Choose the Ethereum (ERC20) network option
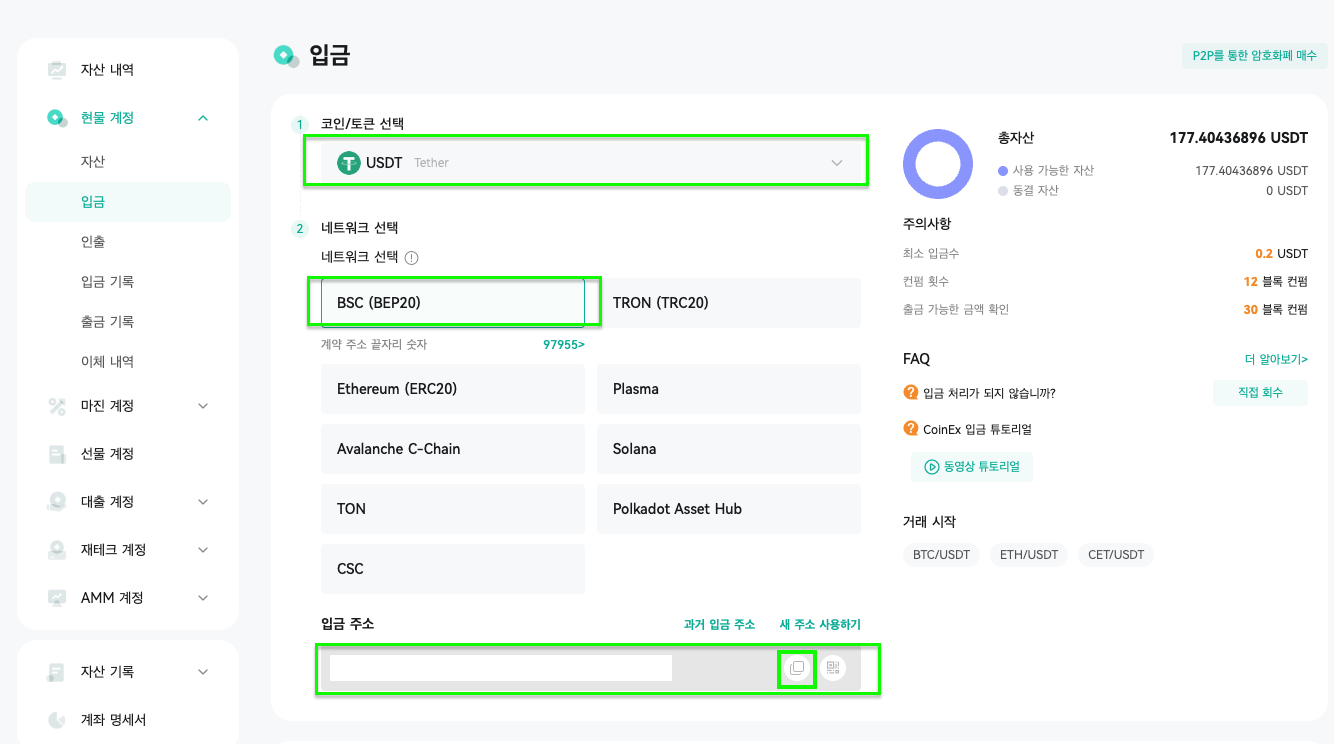This screenshot has height=744, width=1334. coord(453,389)
